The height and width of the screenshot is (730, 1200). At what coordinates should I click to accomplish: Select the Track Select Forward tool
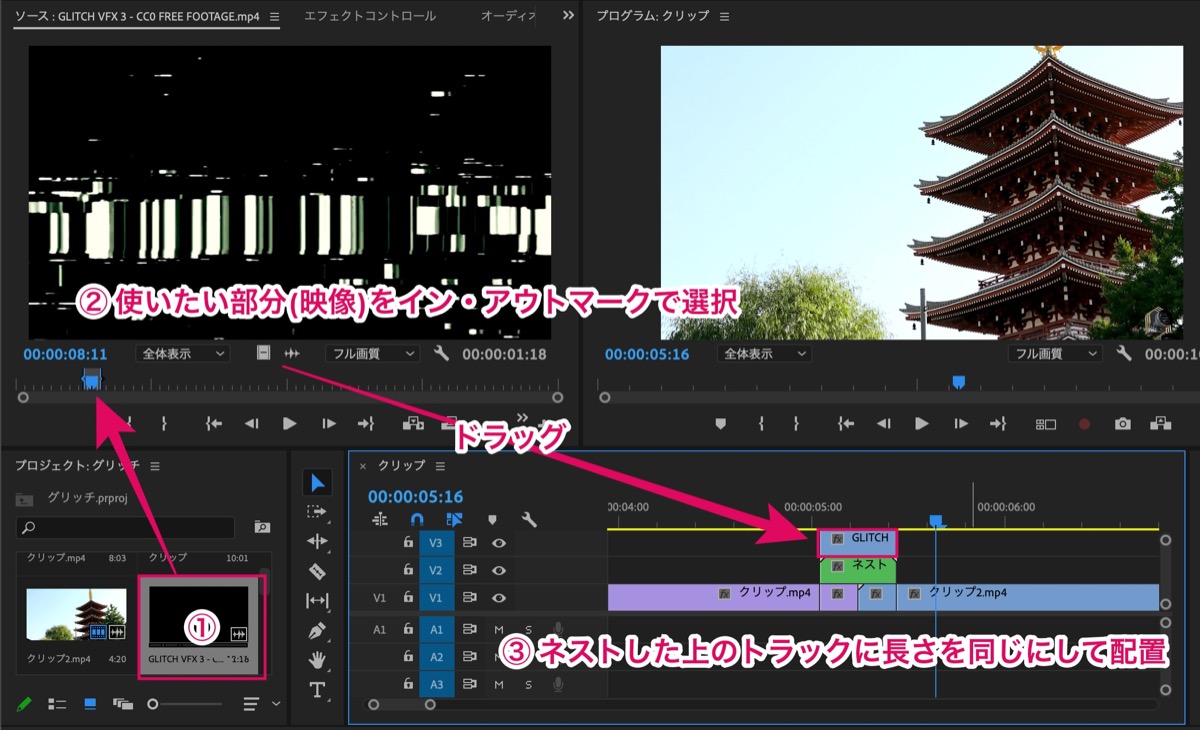coord(317,512)
